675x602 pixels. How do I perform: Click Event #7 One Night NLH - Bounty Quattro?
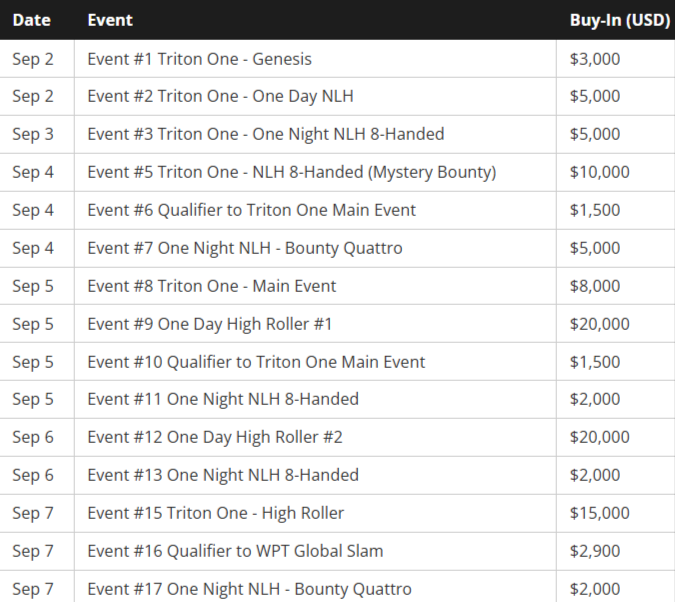(244, 249)
